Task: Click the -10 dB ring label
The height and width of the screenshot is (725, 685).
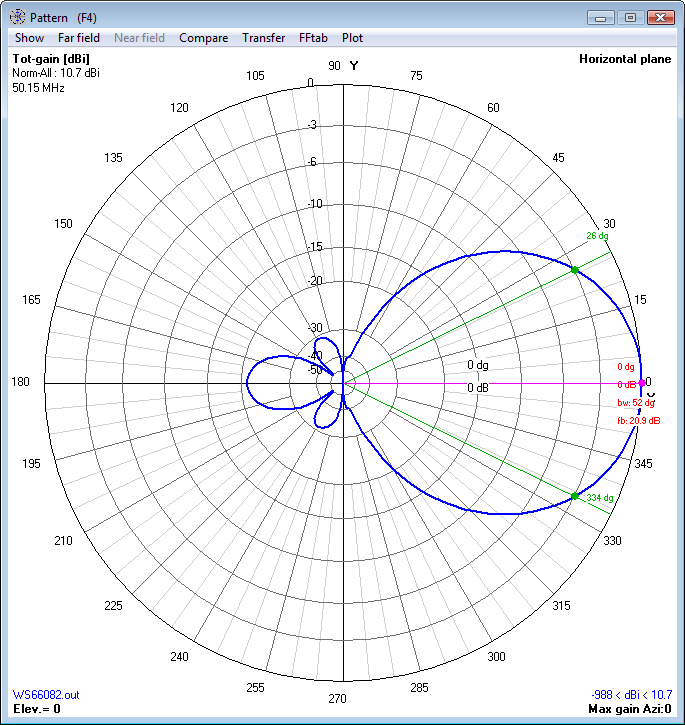Action: (x=315, y=203)
